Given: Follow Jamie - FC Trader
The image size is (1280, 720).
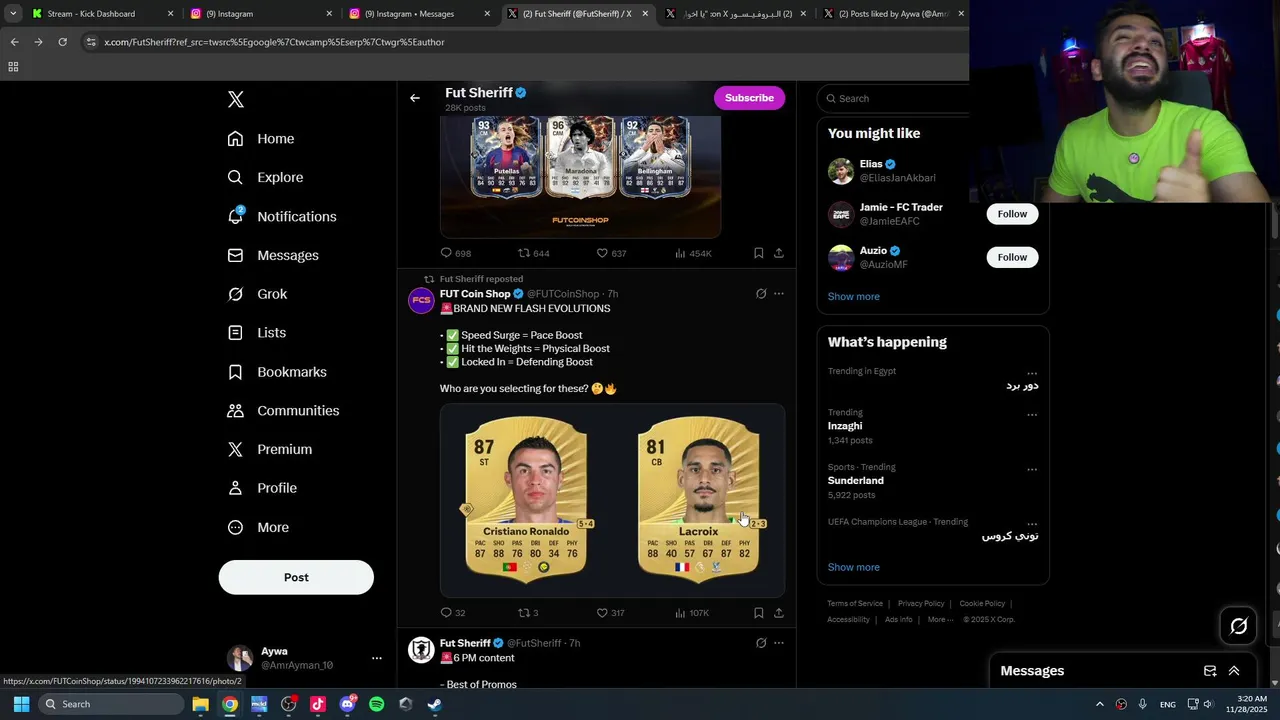Looking at the screenshot, I should coord(1012,214).
